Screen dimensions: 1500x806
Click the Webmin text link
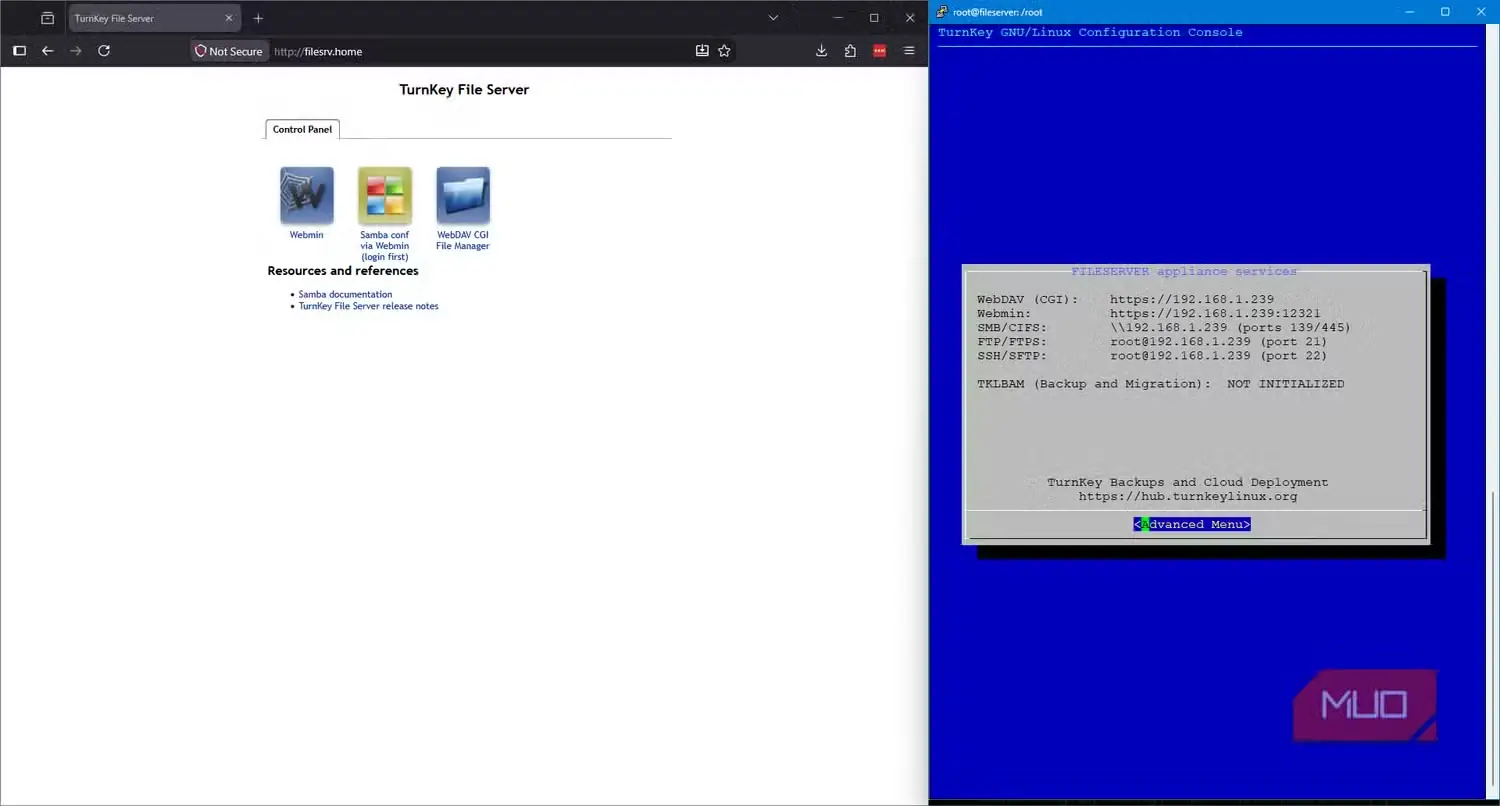point(307,235)
